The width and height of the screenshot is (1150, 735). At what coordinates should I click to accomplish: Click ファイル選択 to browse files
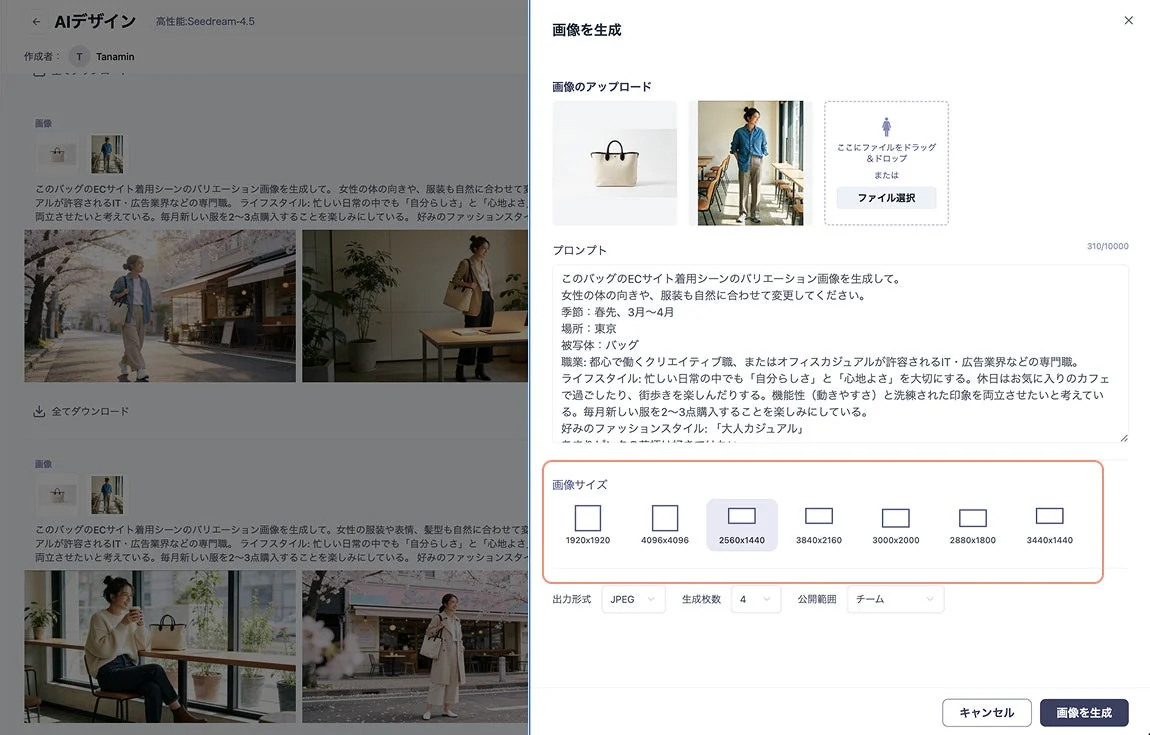pos(885,197)
